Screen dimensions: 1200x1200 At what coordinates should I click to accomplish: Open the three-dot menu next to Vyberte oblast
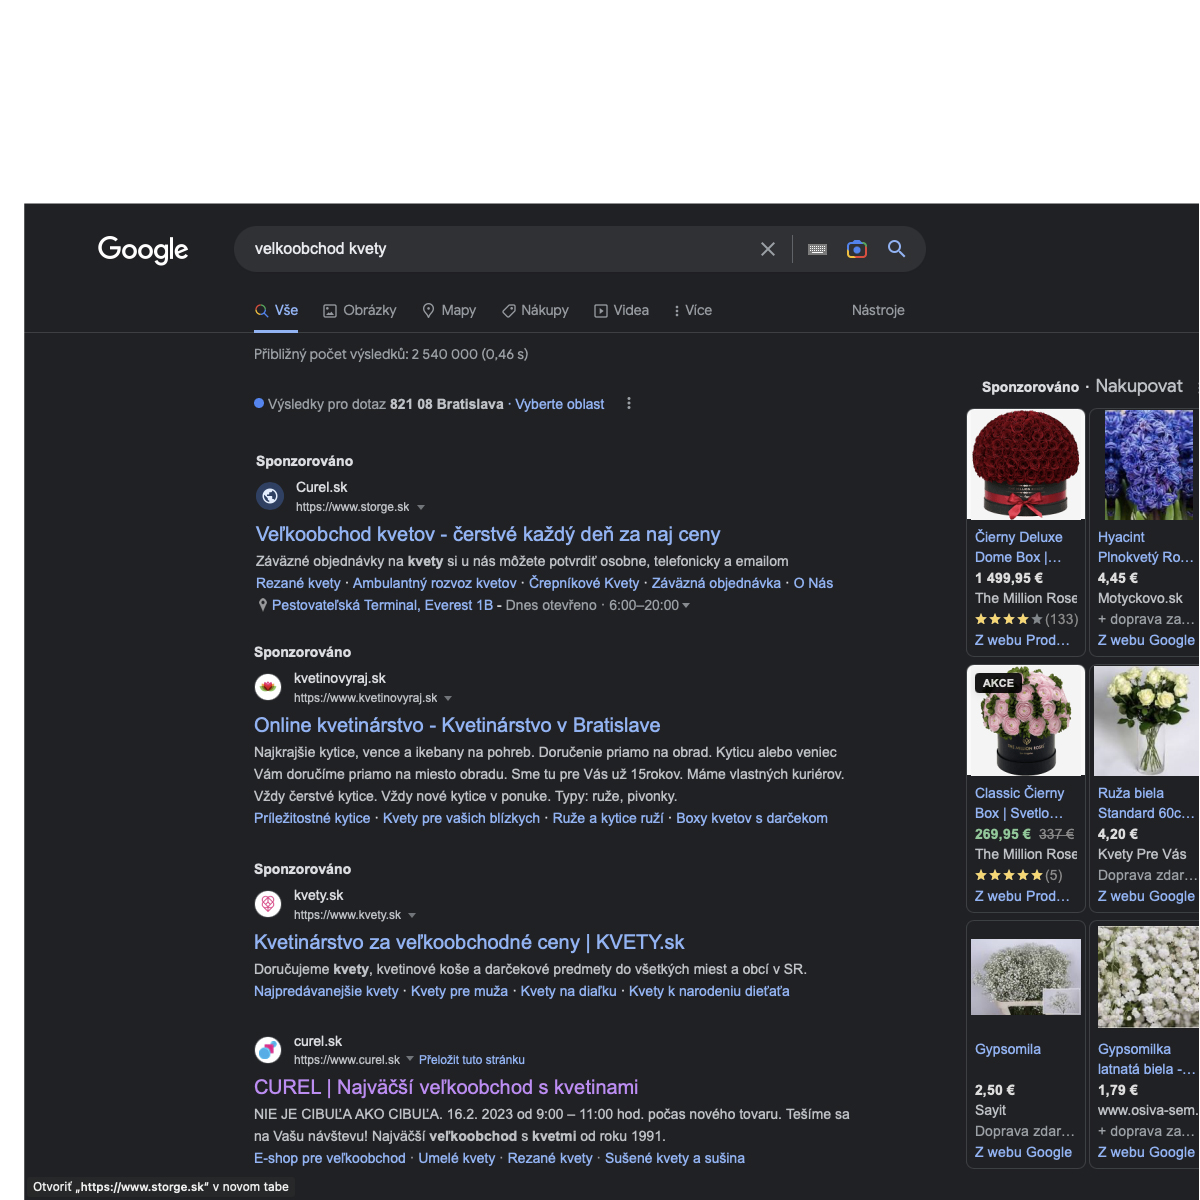point(629,404)
